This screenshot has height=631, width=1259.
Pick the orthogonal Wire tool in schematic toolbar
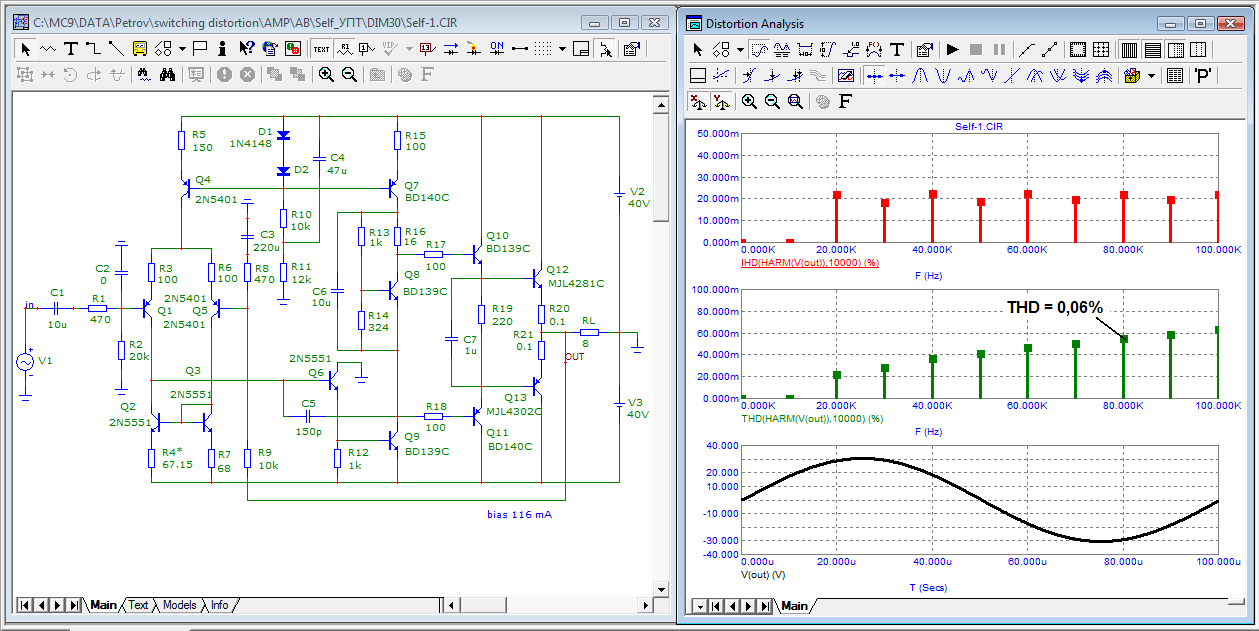point(93,48)
